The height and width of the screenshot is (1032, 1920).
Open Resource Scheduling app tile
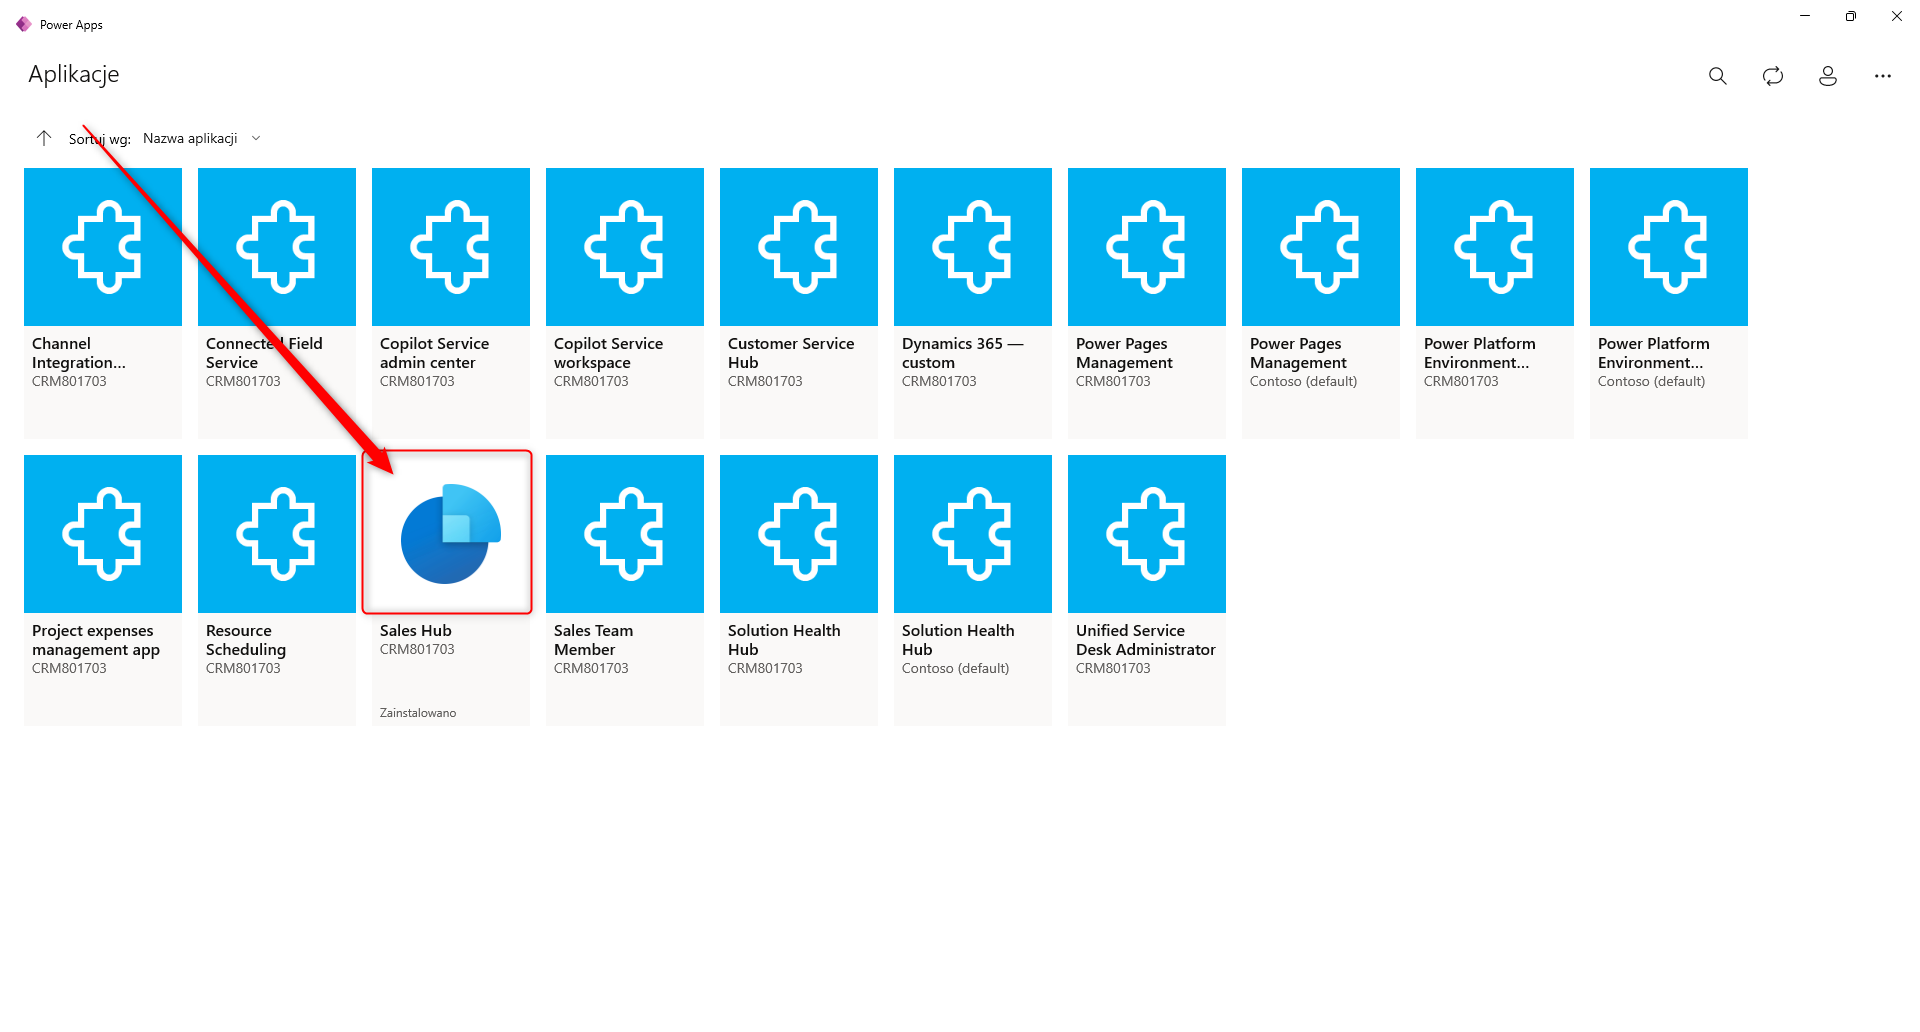tap(277, 534)
